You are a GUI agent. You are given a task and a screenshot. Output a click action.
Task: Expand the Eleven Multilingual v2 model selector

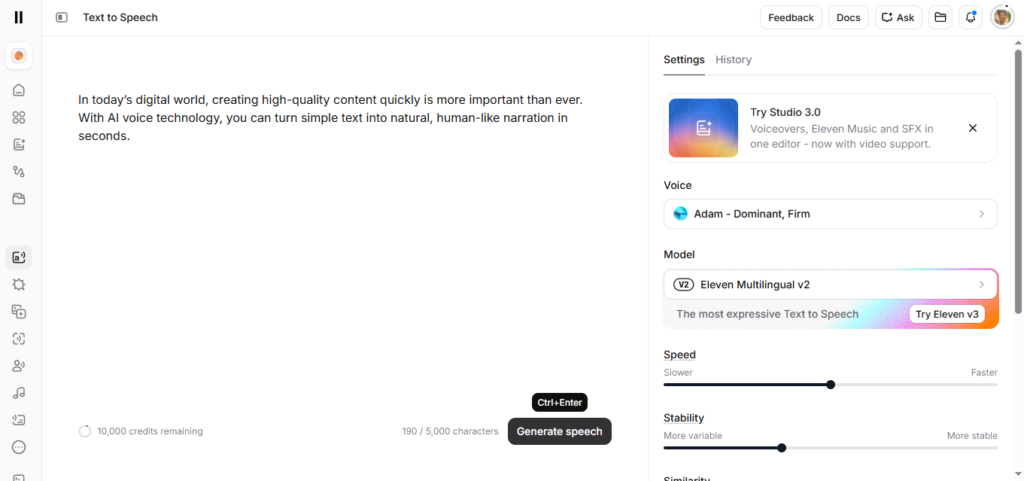point(830,284)
